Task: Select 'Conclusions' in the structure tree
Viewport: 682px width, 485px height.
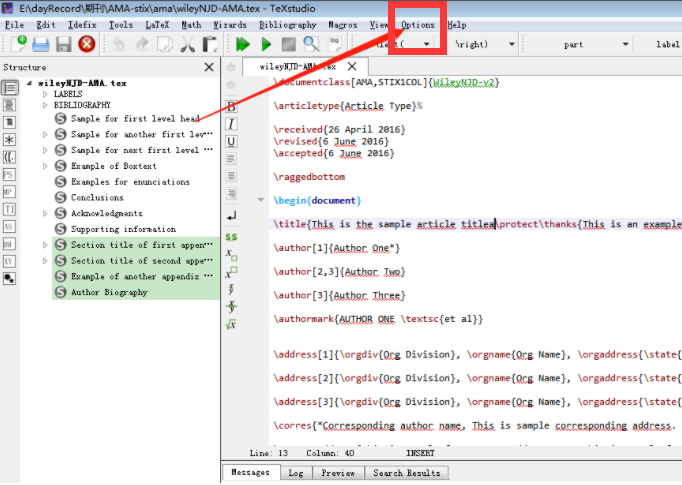Action: 97,197
